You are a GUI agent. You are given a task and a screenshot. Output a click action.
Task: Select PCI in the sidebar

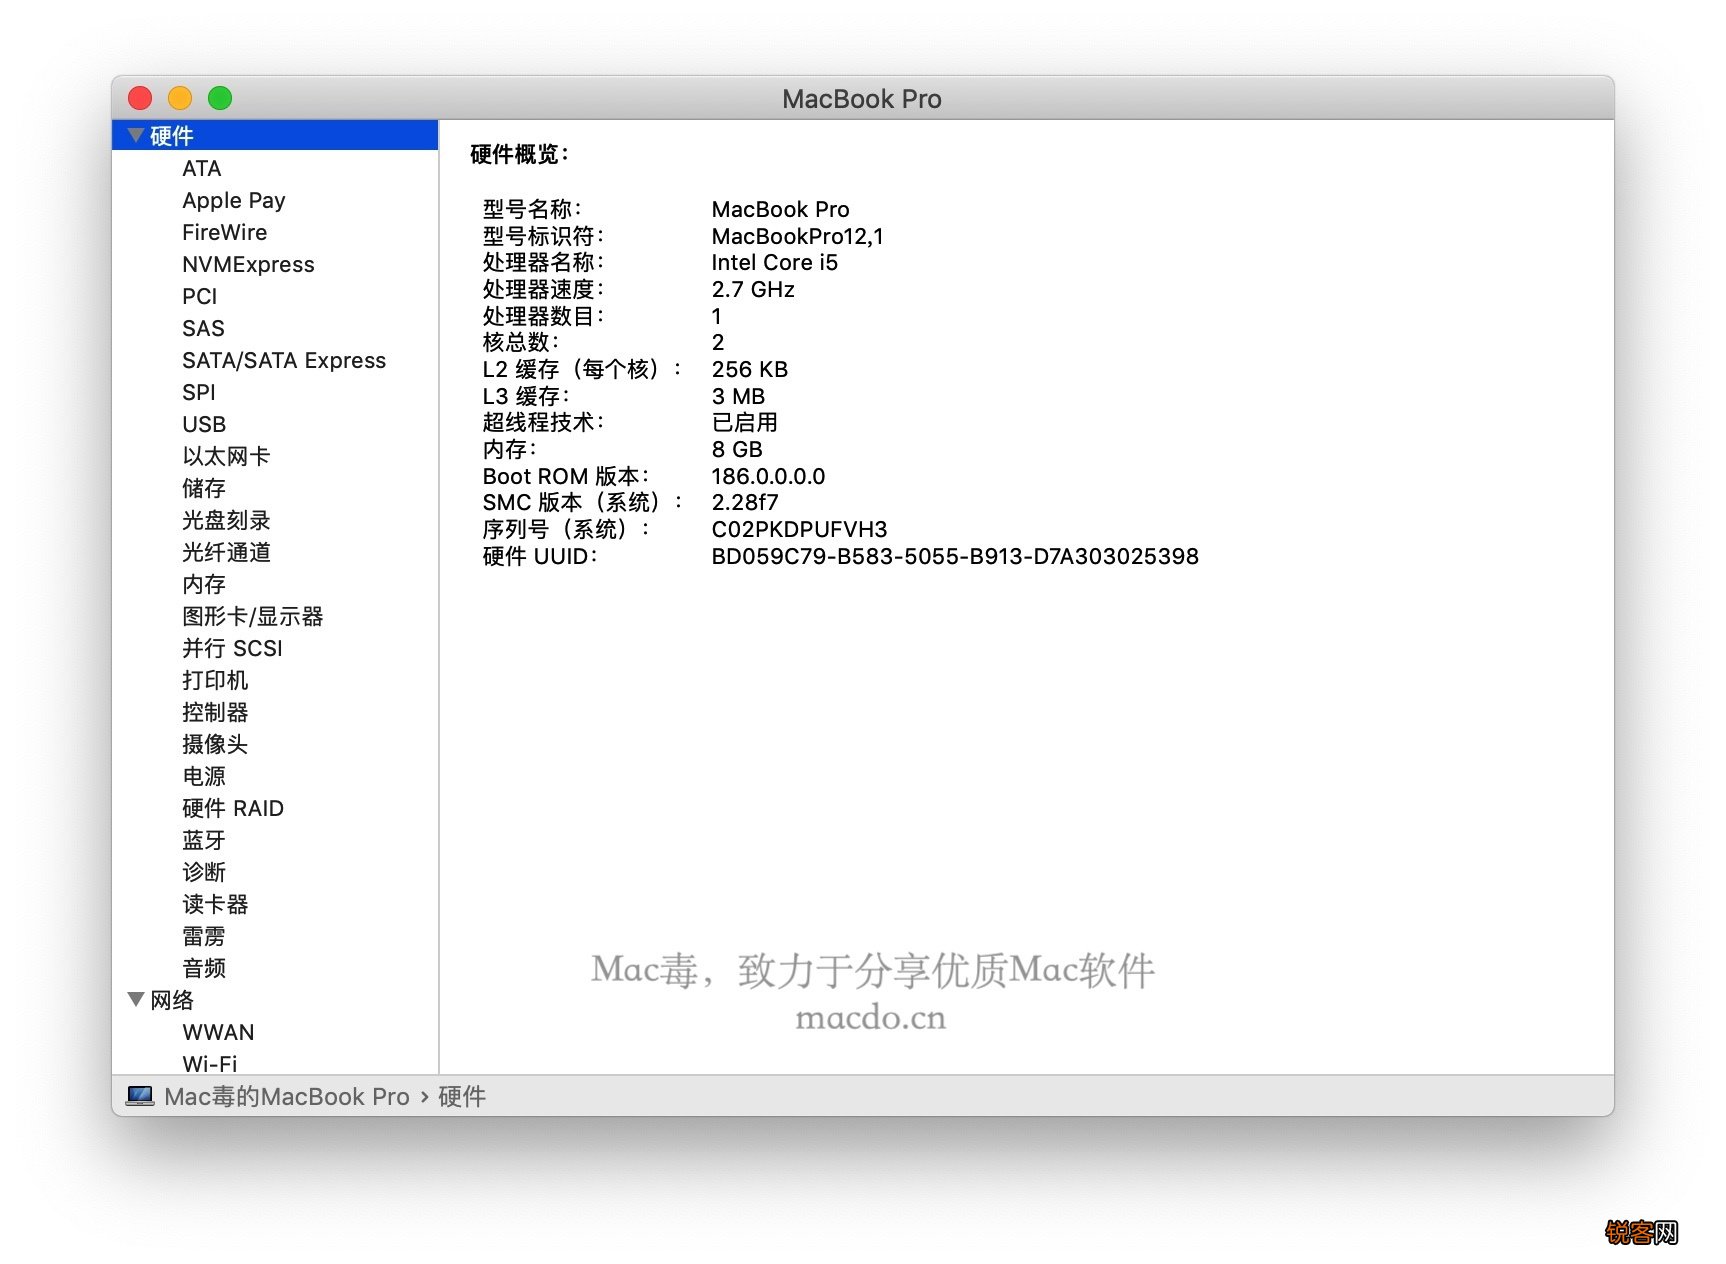(x=199, y=296)
